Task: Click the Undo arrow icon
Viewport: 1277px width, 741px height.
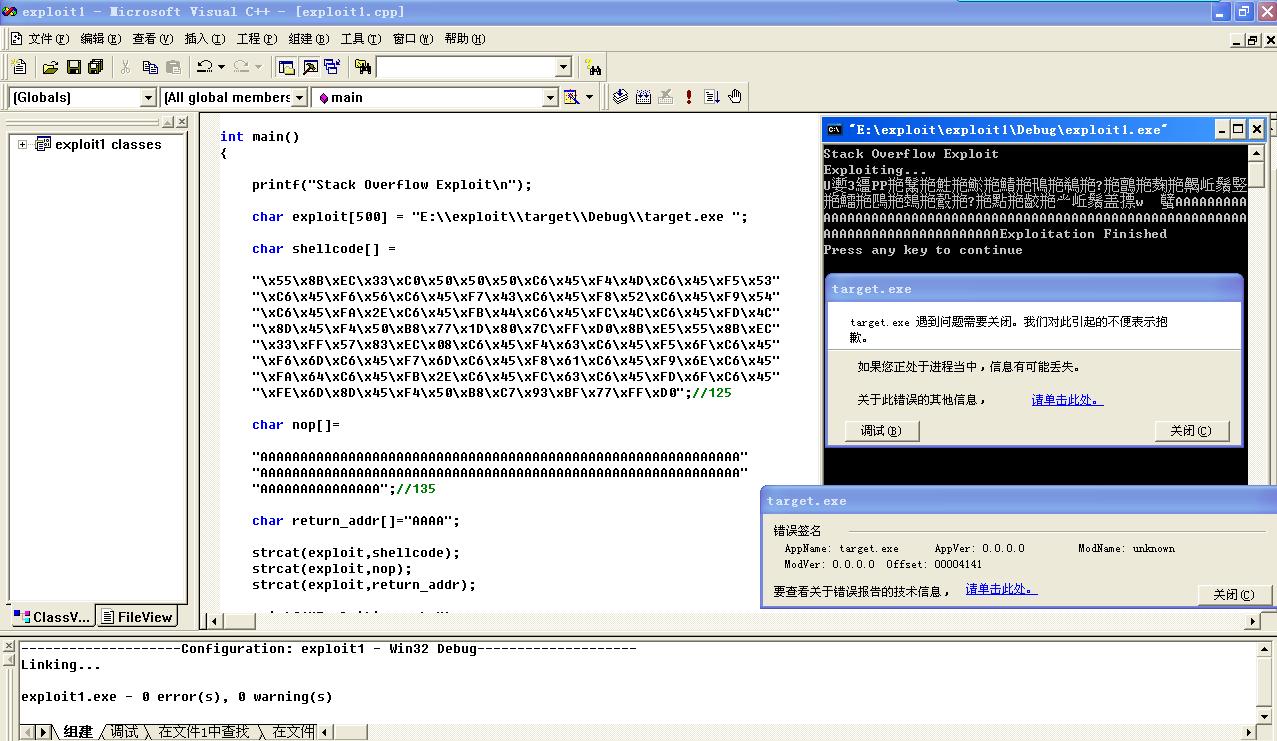Action: 204,67
